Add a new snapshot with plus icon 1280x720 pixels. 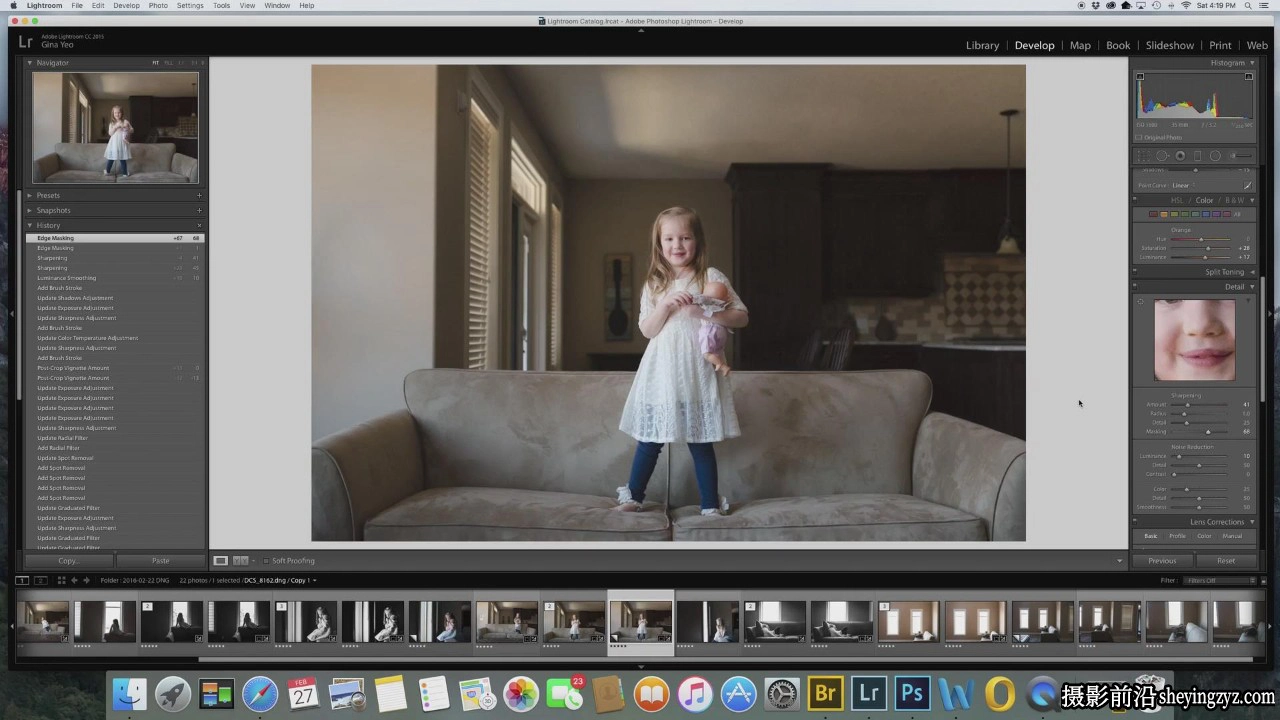[199, 211]
